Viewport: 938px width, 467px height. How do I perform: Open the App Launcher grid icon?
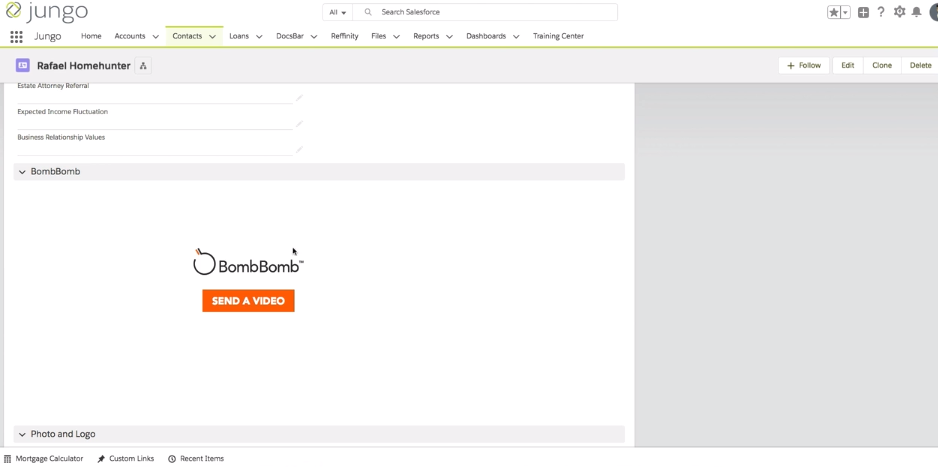pos(16,36)
